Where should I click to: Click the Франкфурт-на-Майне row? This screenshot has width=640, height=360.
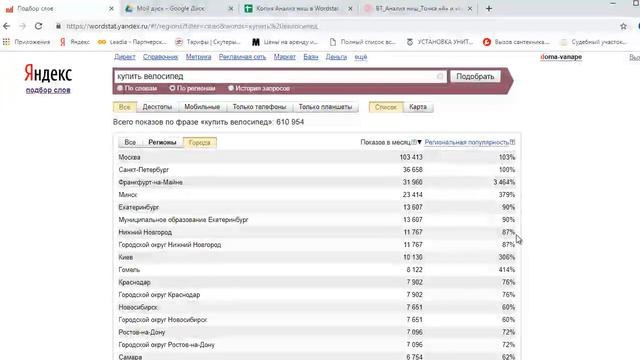(317, 182)
